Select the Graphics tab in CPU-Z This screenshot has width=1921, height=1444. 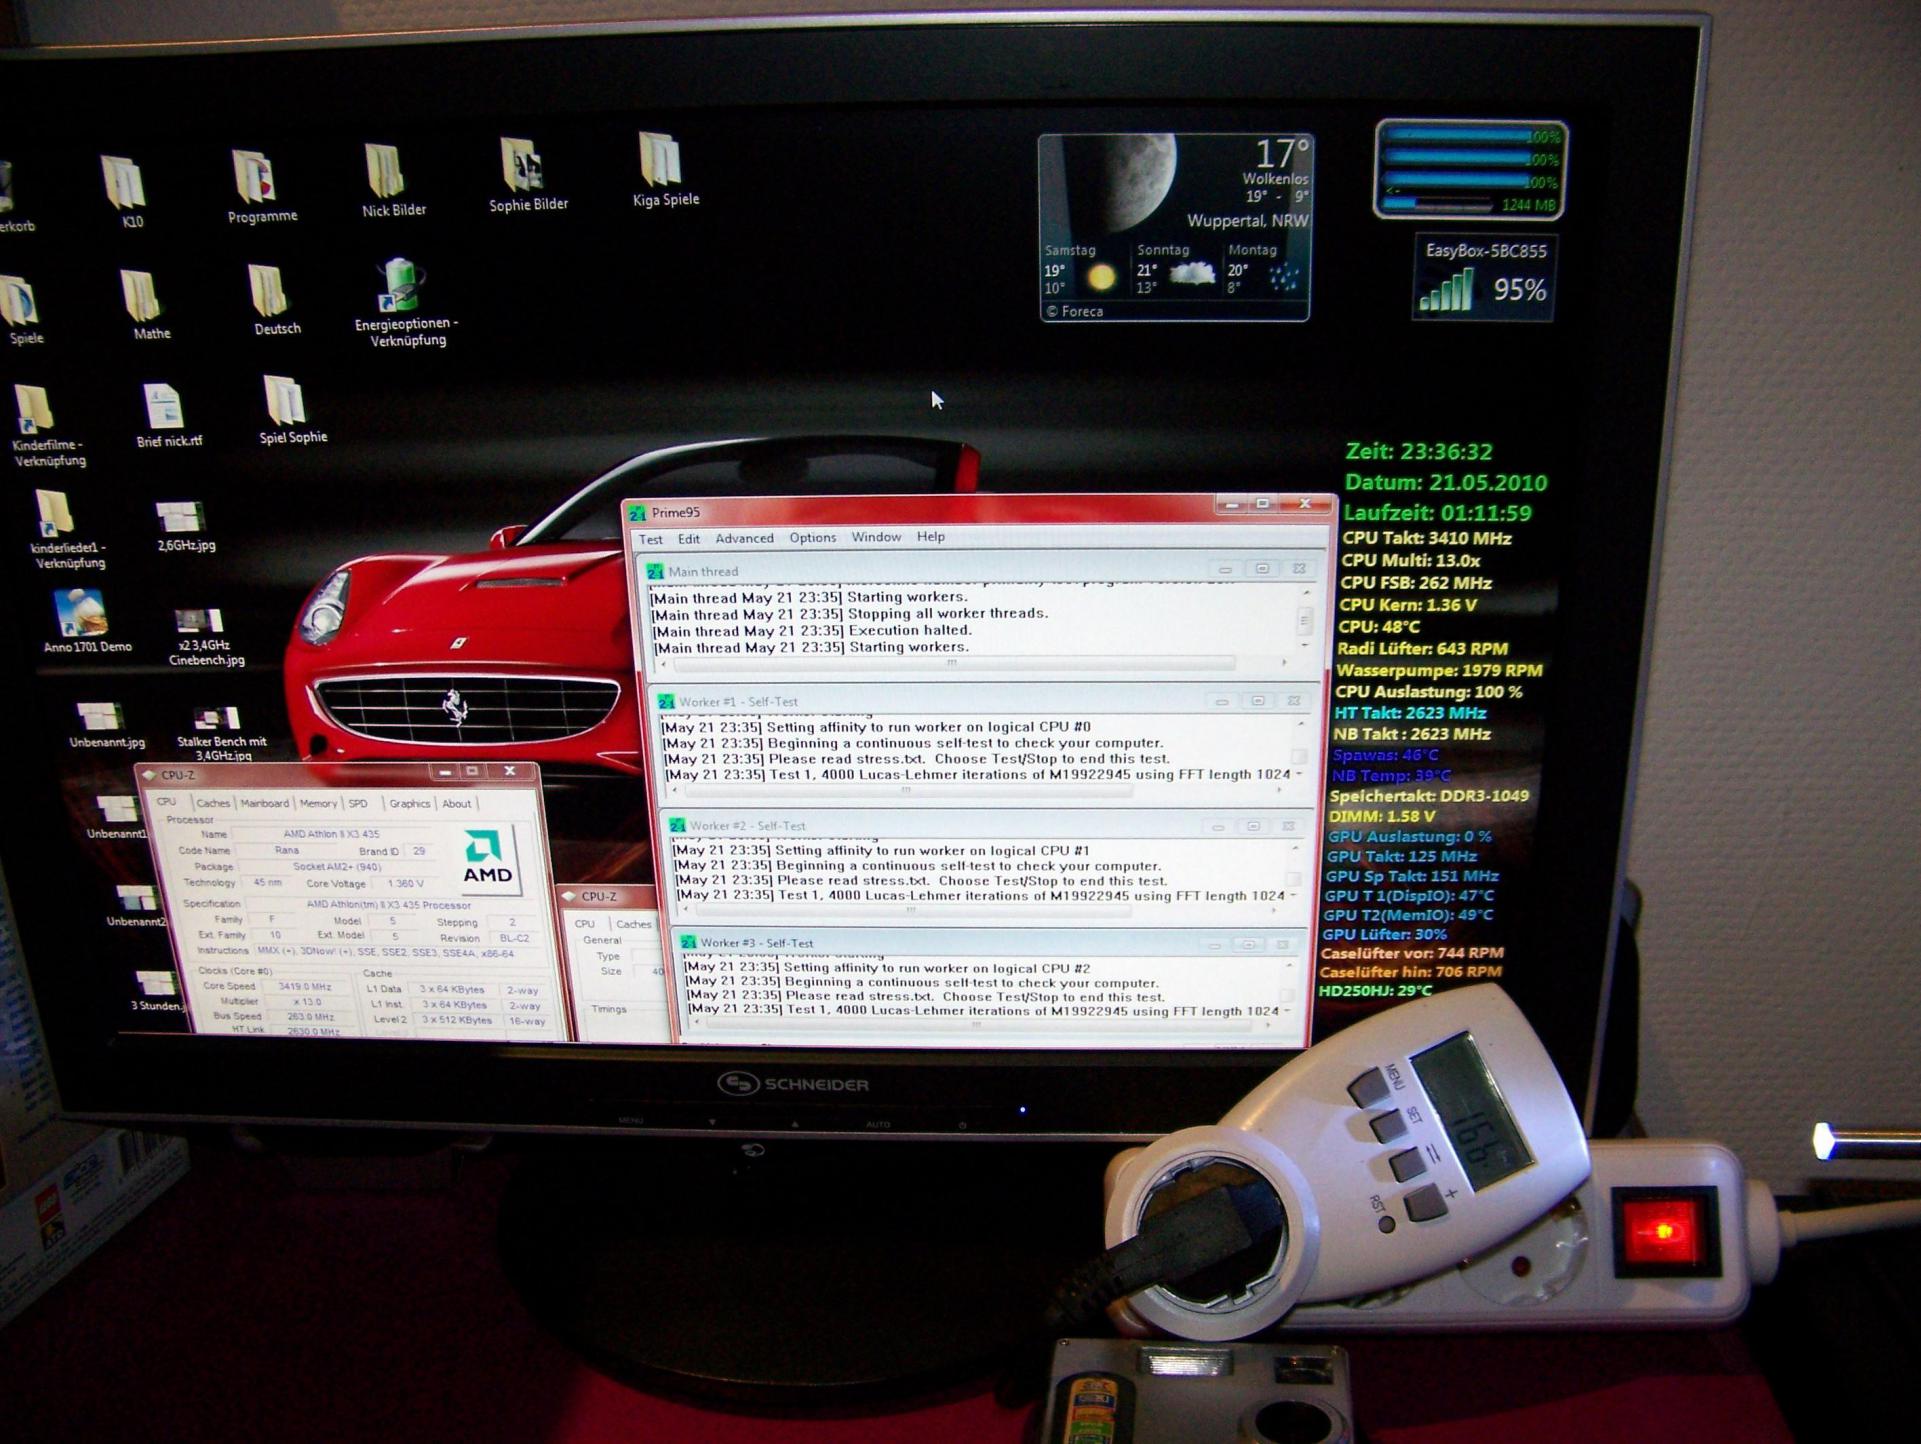[x=409, y=803]
